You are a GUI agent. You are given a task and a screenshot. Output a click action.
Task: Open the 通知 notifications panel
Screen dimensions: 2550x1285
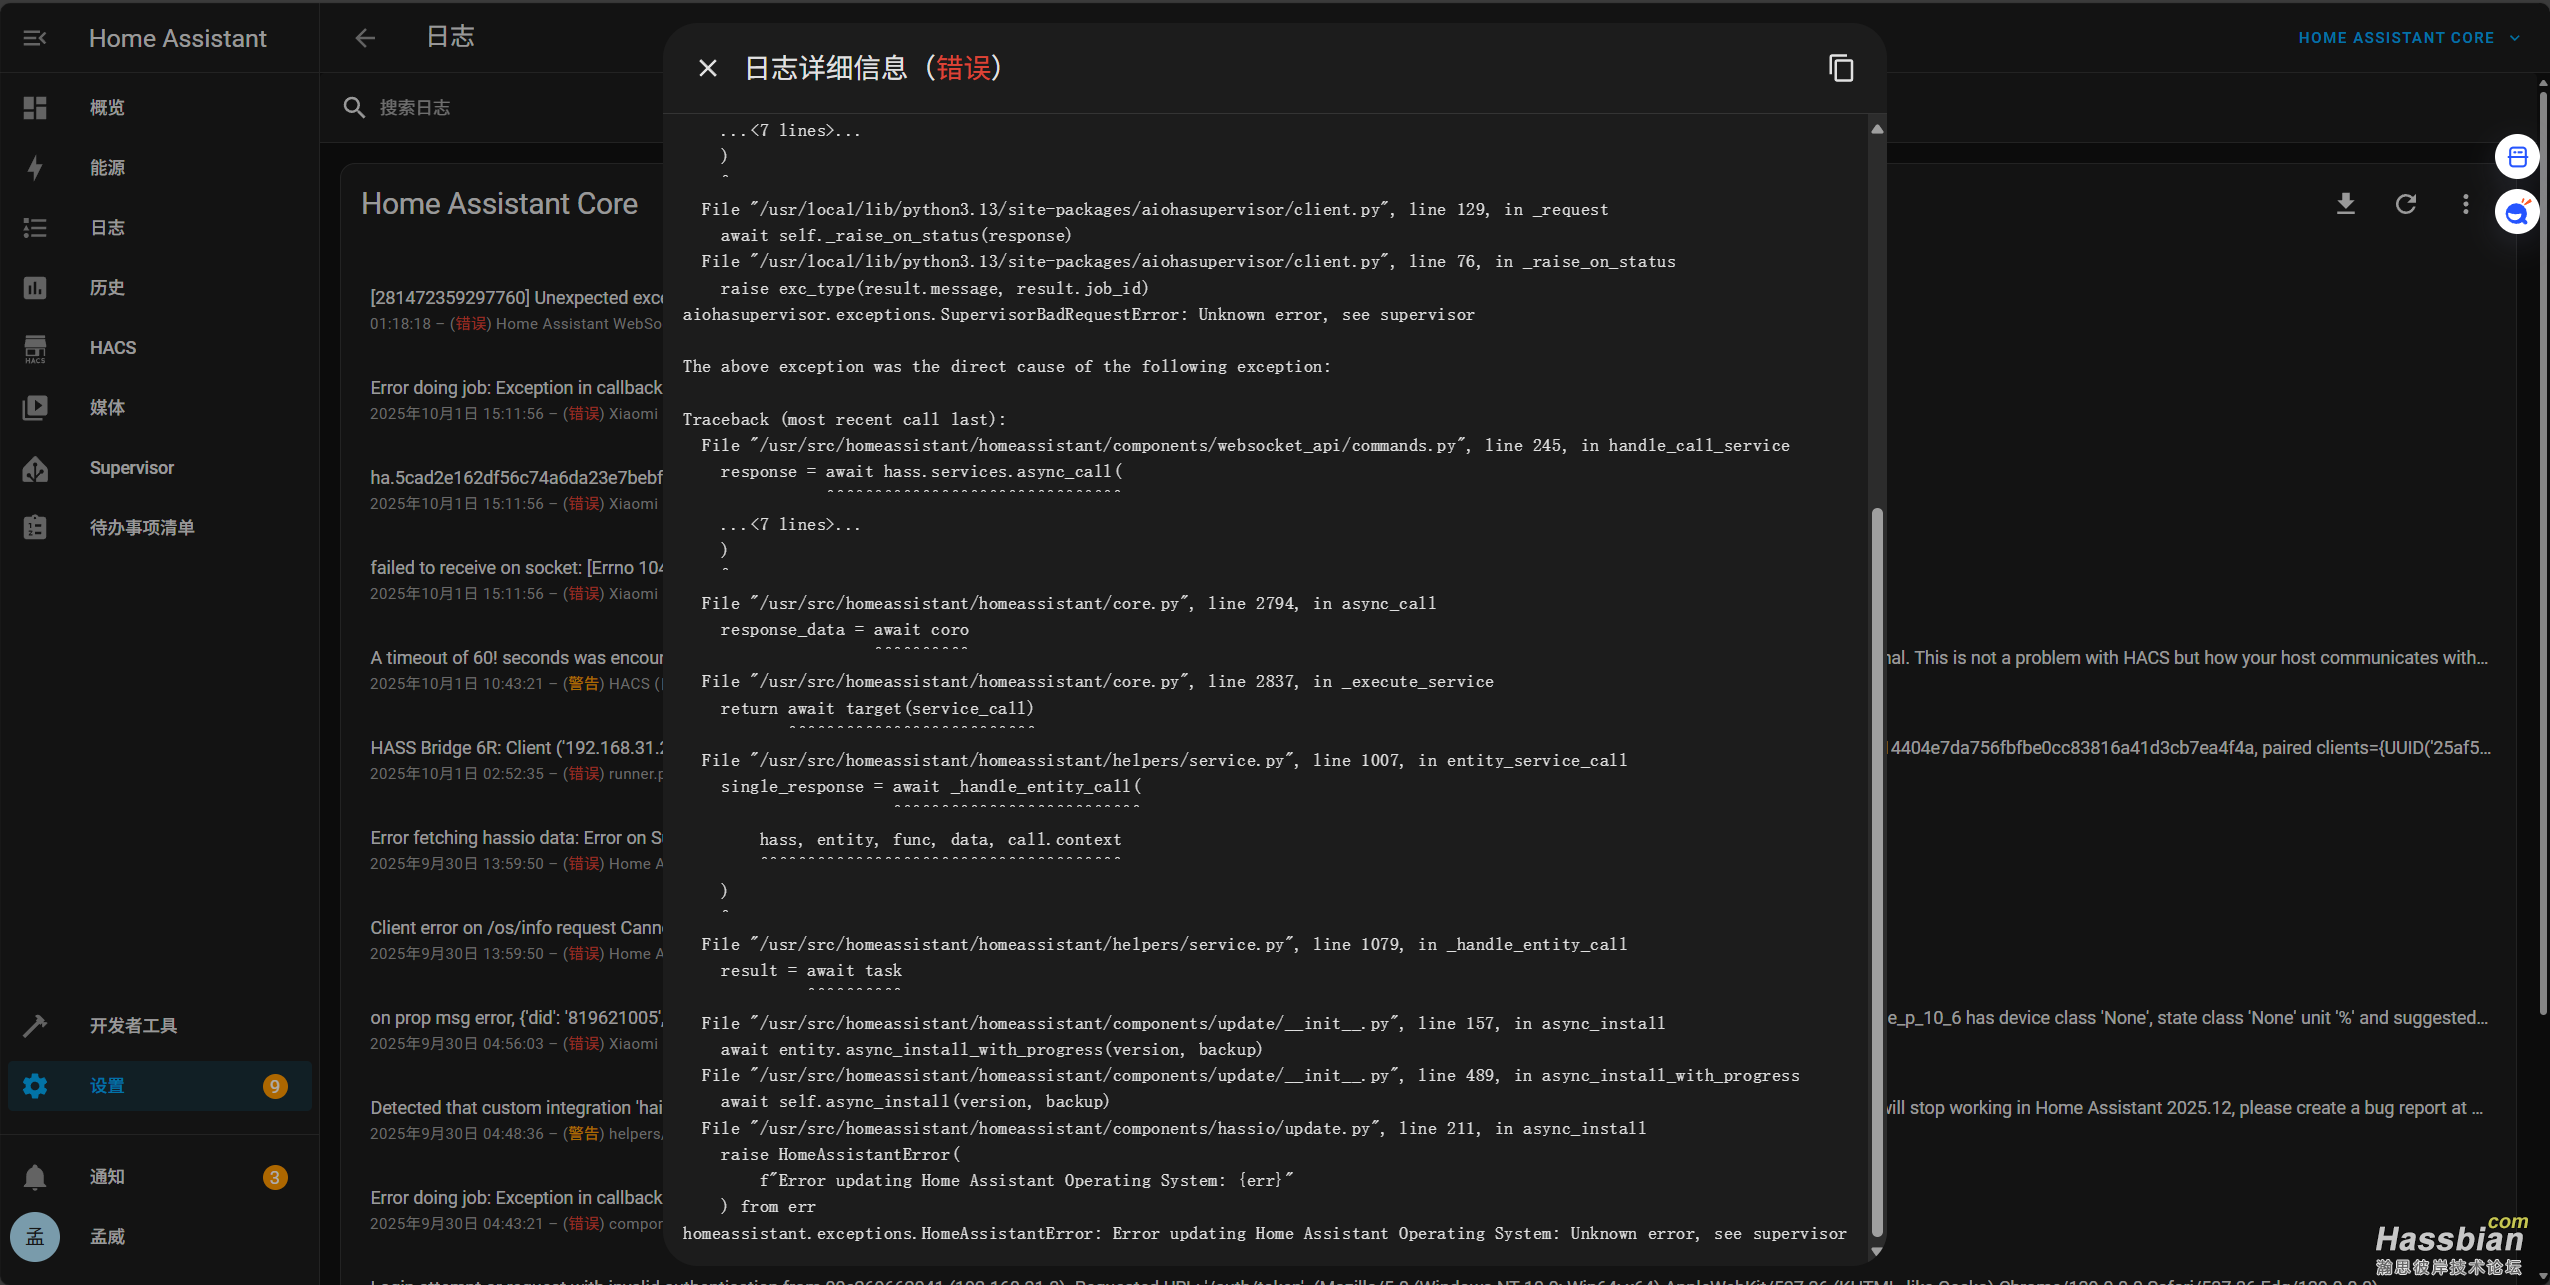[x=107, y=1177]
